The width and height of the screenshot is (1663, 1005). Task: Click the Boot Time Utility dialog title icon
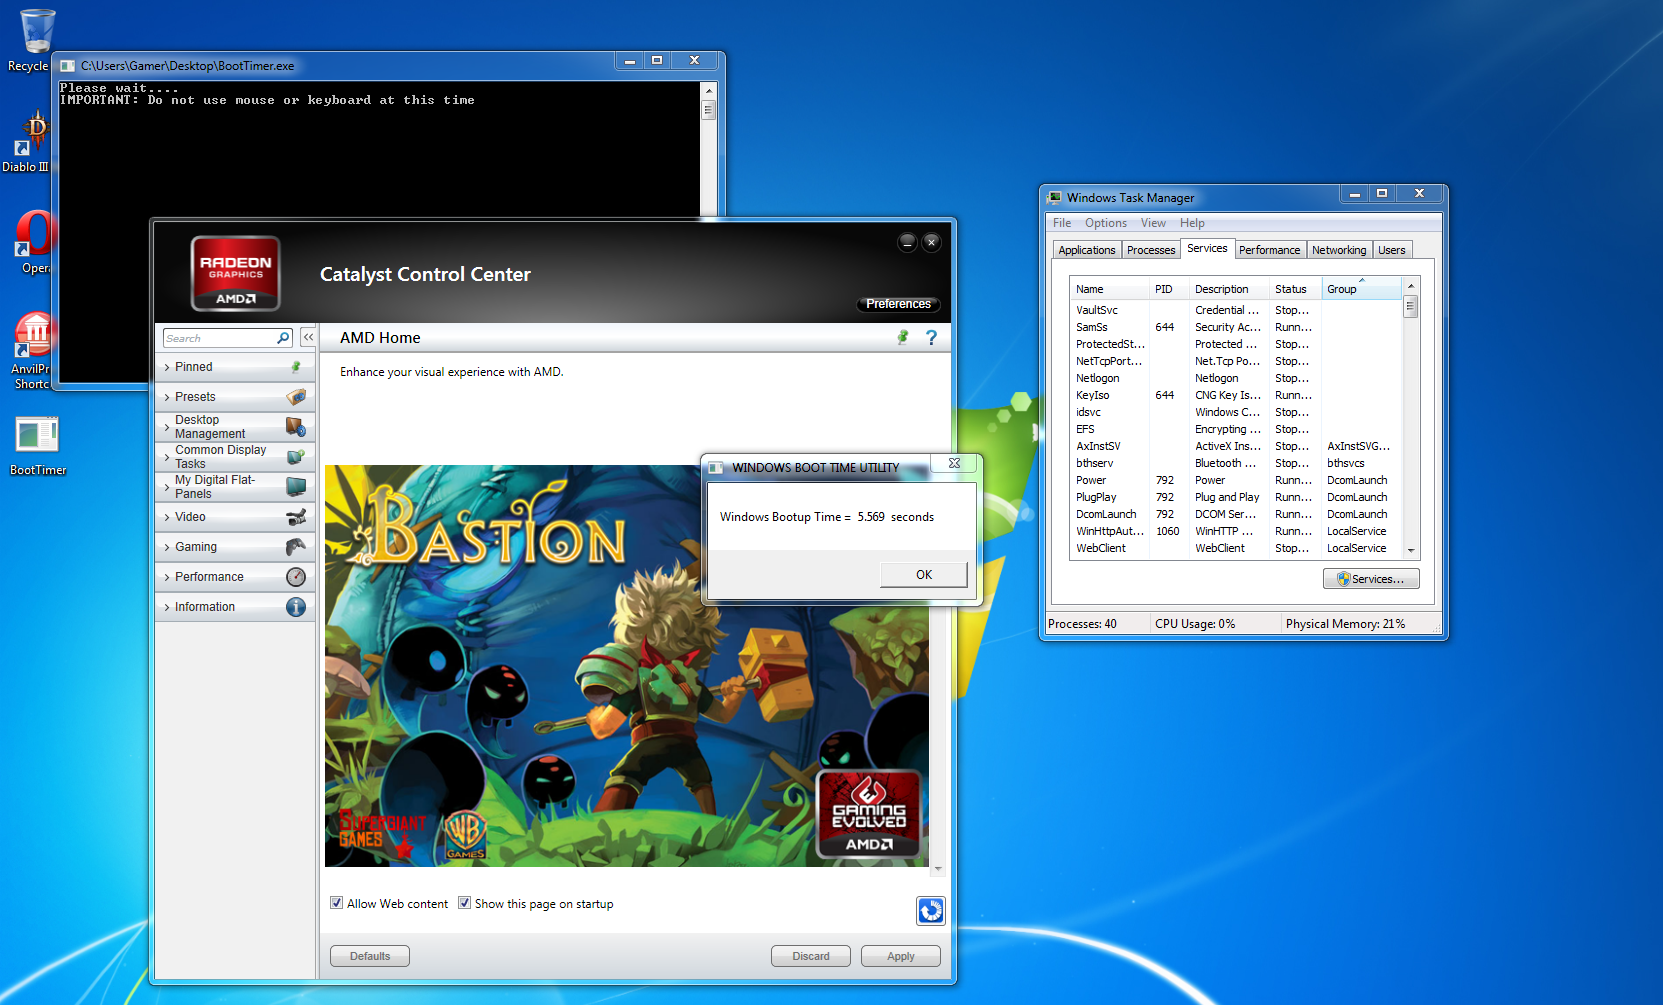(x=716, y=467)
